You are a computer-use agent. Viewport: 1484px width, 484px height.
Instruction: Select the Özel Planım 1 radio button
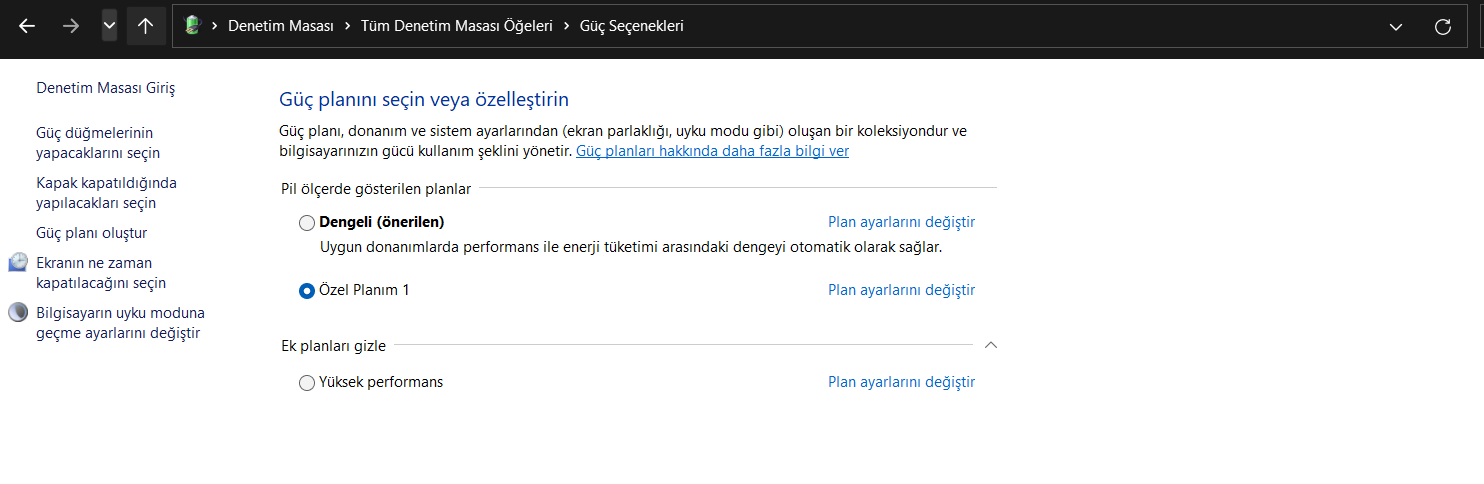[x=307, y=291]
